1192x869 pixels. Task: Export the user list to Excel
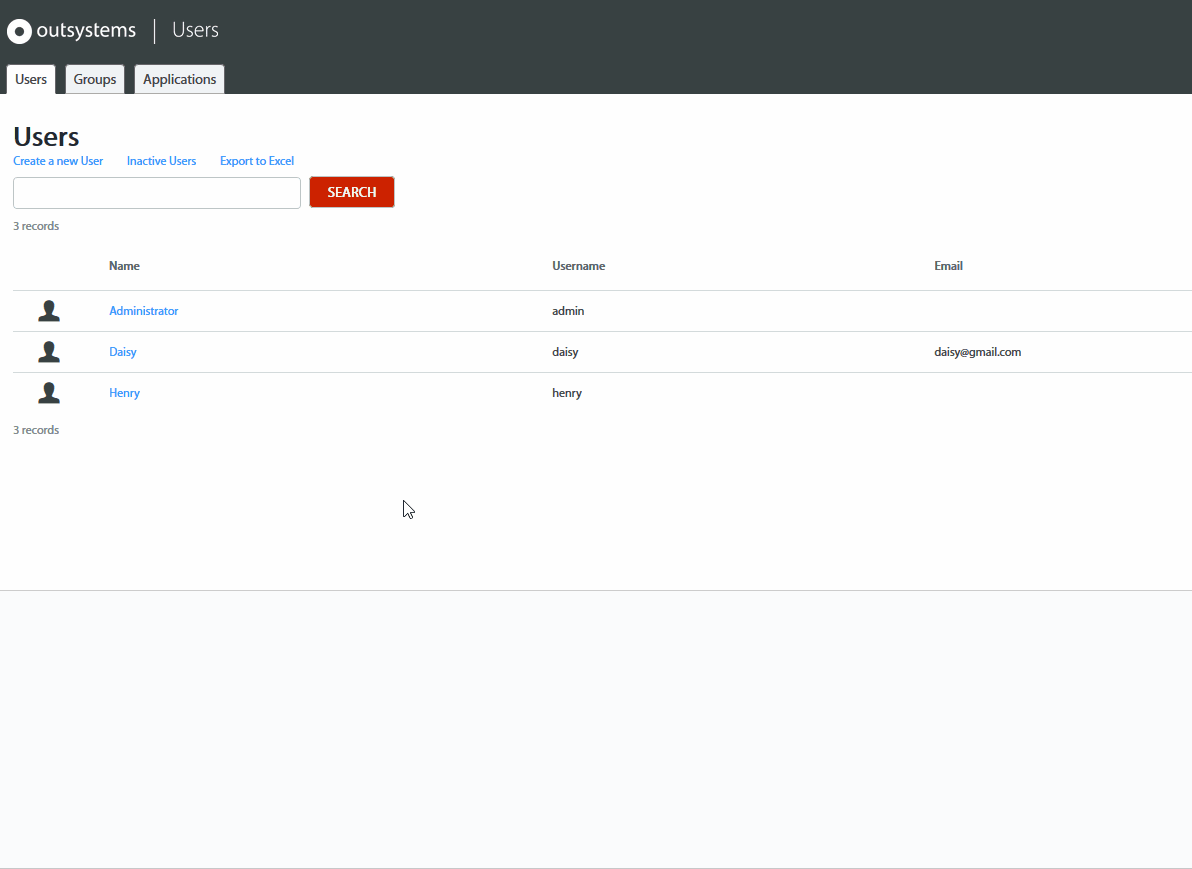[x=256, y=160]
